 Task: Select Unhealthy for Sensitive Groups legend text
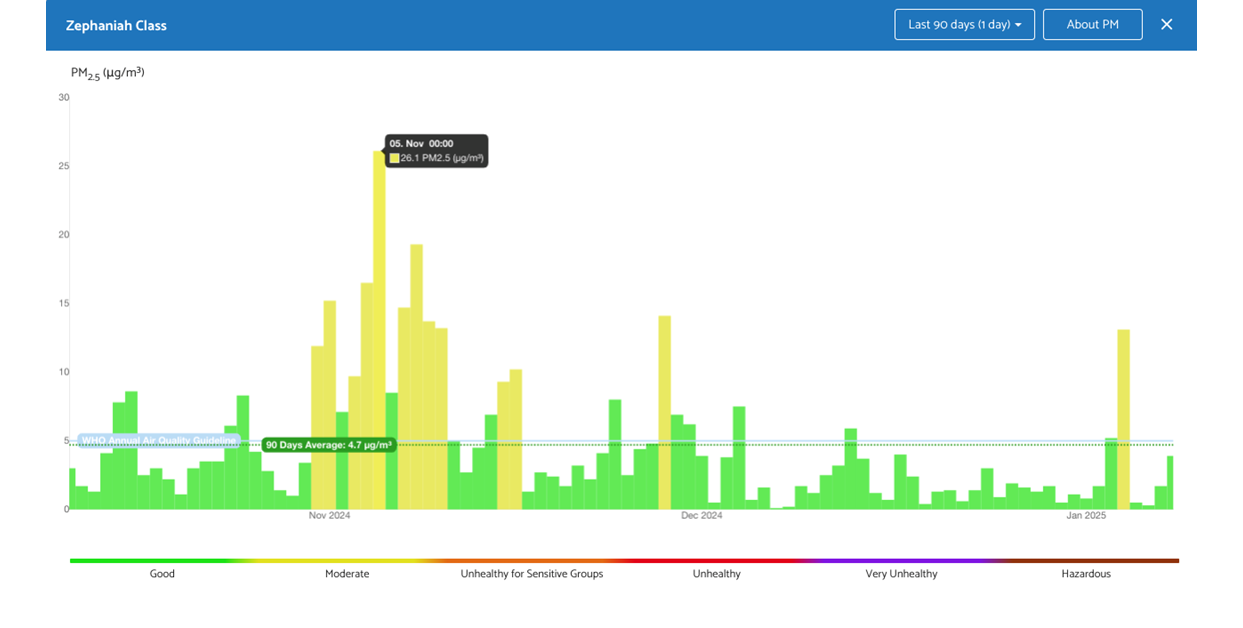[x=532, y=574]
